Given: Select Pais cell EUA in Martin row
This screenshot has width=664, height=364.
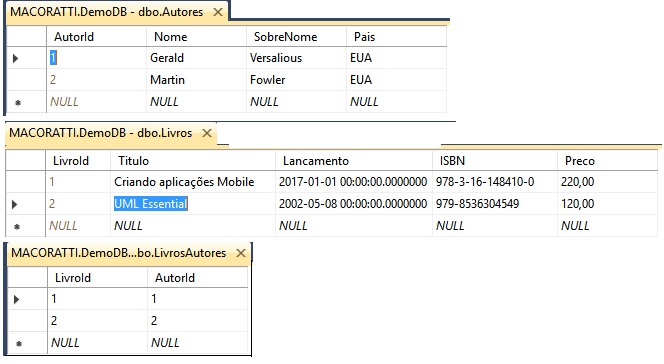Looking at the screenshot, I should (396, 80).
